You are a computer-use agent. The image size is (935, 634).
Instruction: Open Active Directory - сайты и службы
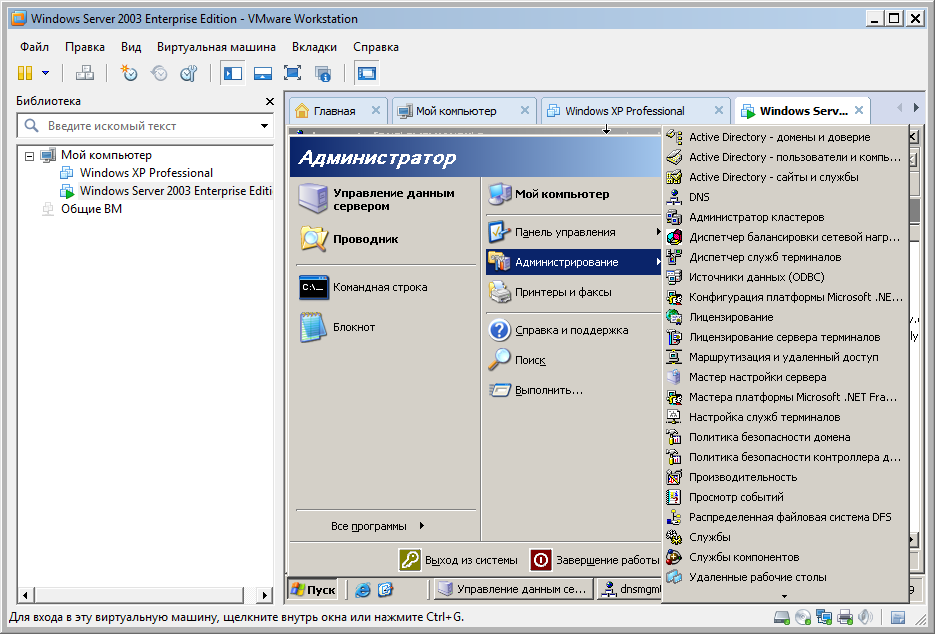[785, 177]
